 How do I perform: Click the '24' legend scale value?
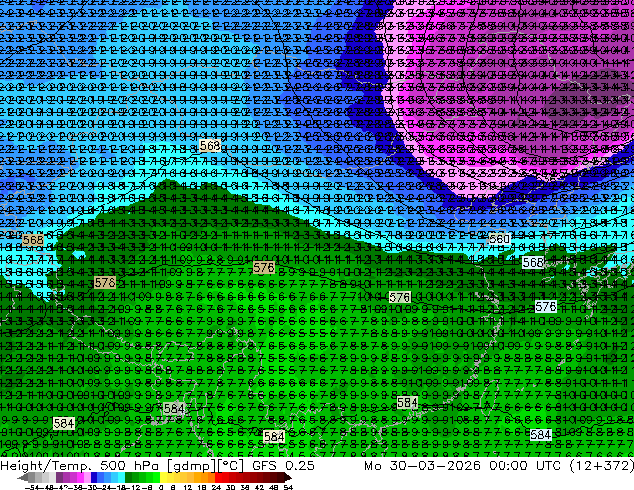[x=216, y=488]
